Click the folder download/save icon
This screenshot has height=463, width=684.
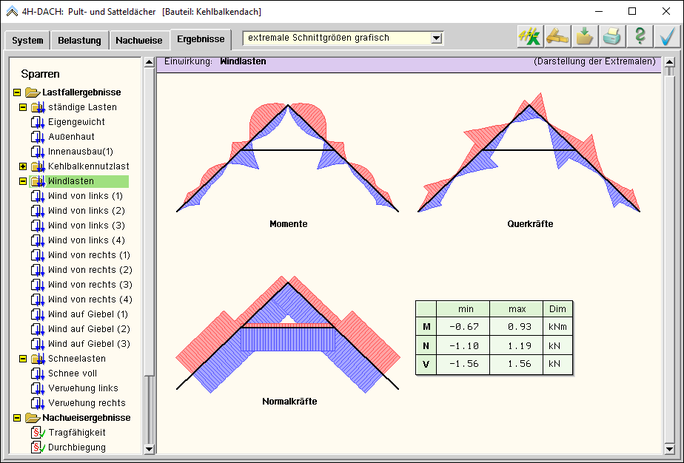point(585,38)
